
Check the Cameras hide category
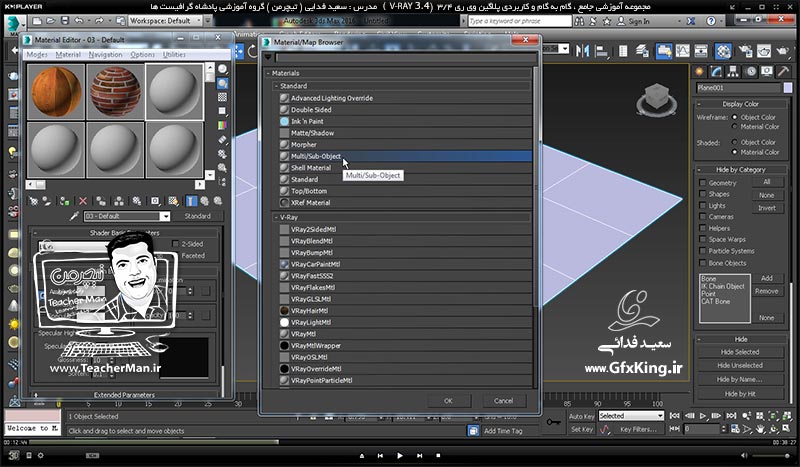(x=703, y=217)
